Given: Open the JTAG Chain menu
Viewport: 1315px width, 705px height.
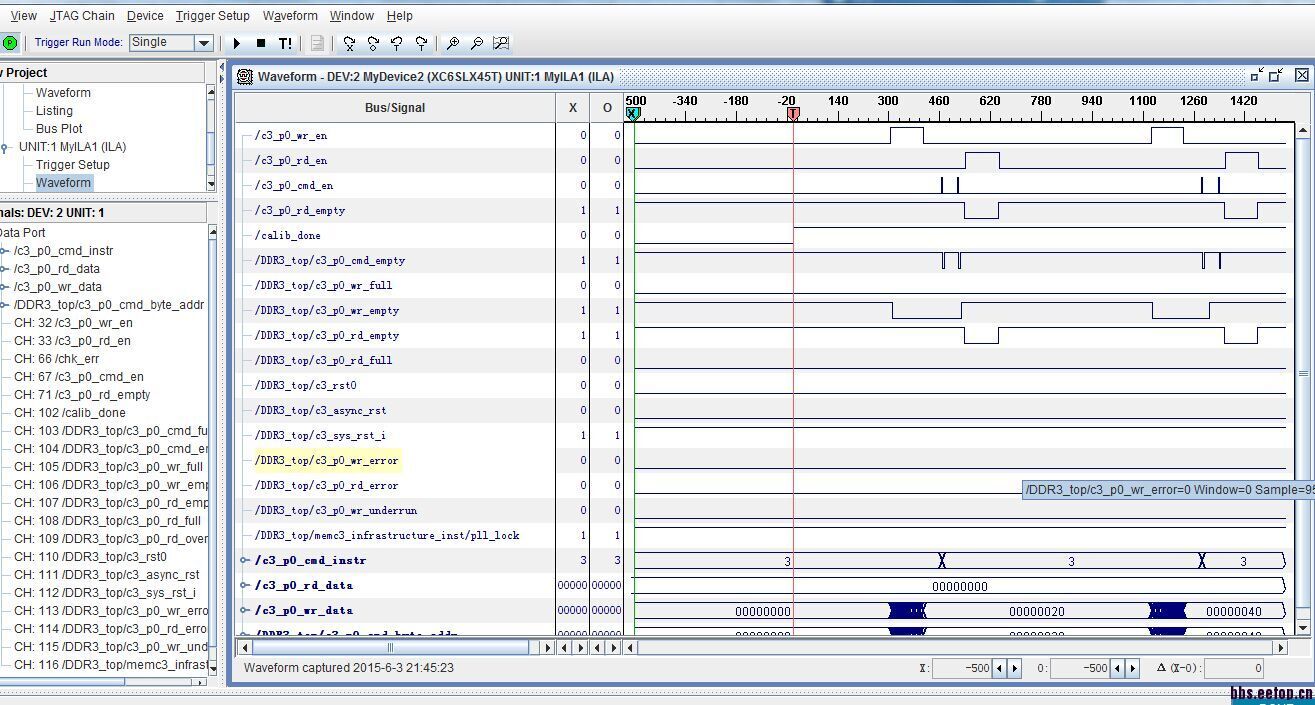Looking at the screenshot, I should [x=82, y=16].
